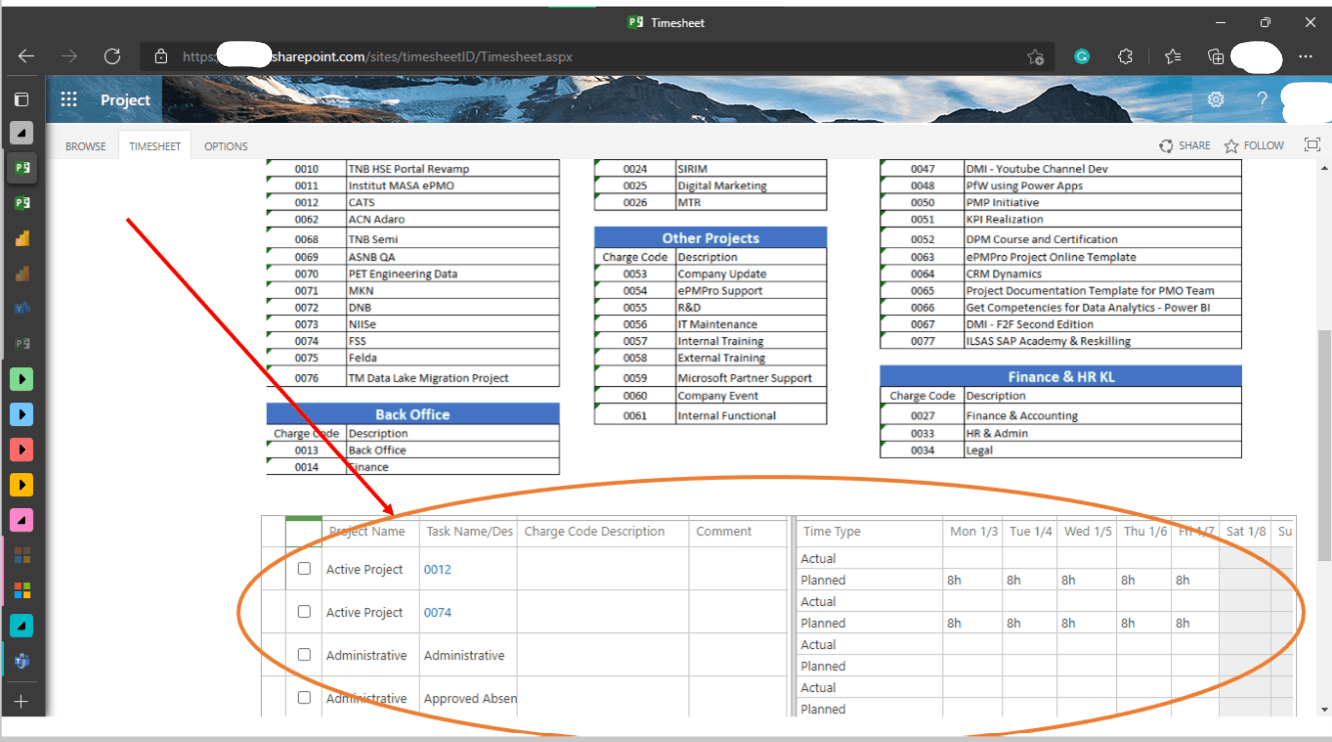Viewport: 1332px width, 742px height.
Task: View site information lock icon
Action: [161, 57]
